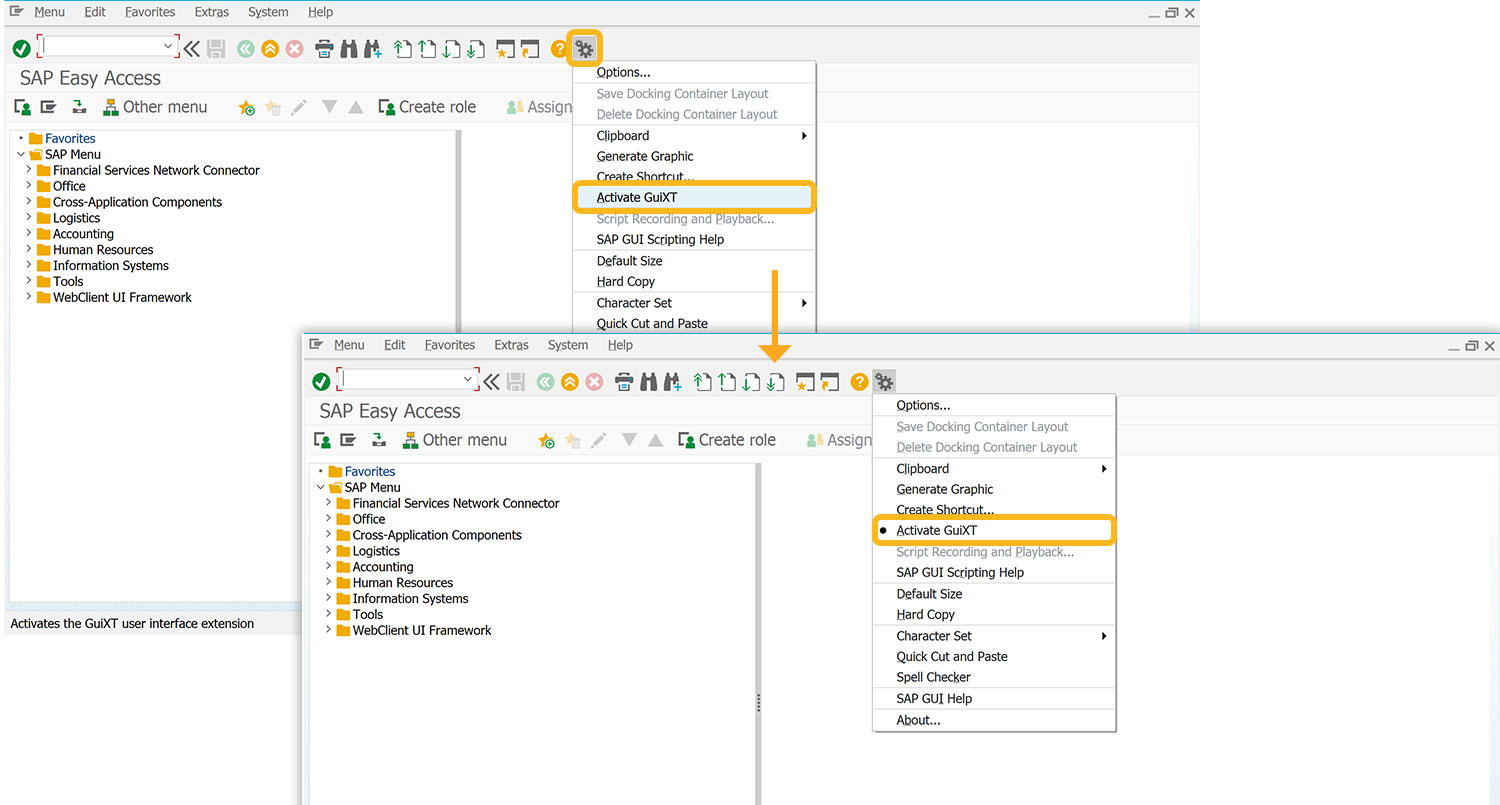Open the command field dropdown in the front window
1500x805 pixels.
click(468, 380)
